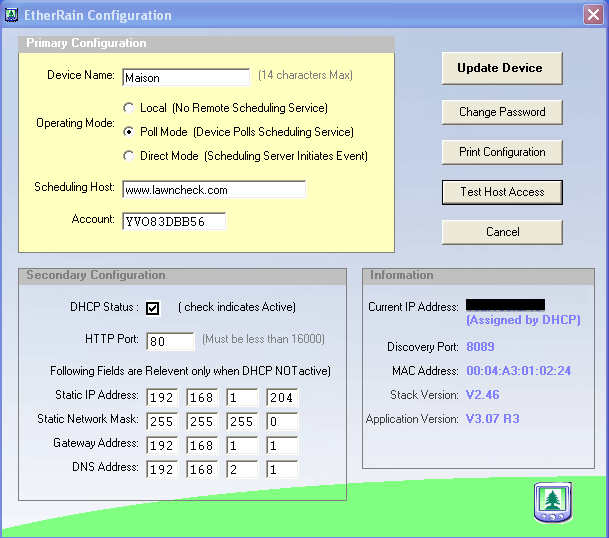Click the Information panel header
The height and width of the screenshot is (538, 609).
pyautogui.click(x=478, y=275)
